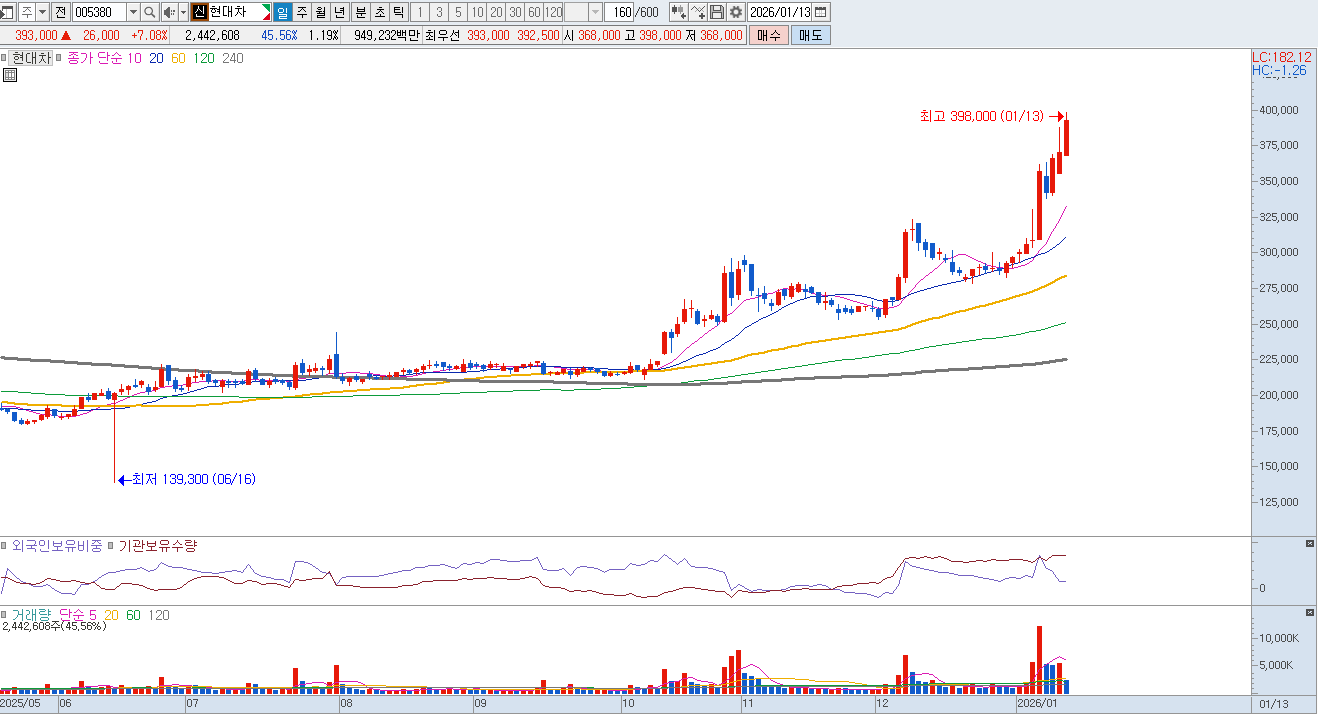Screen dimensions: 1318x714
Task: Open chart settings gear icon
Action: pos(736,12)
